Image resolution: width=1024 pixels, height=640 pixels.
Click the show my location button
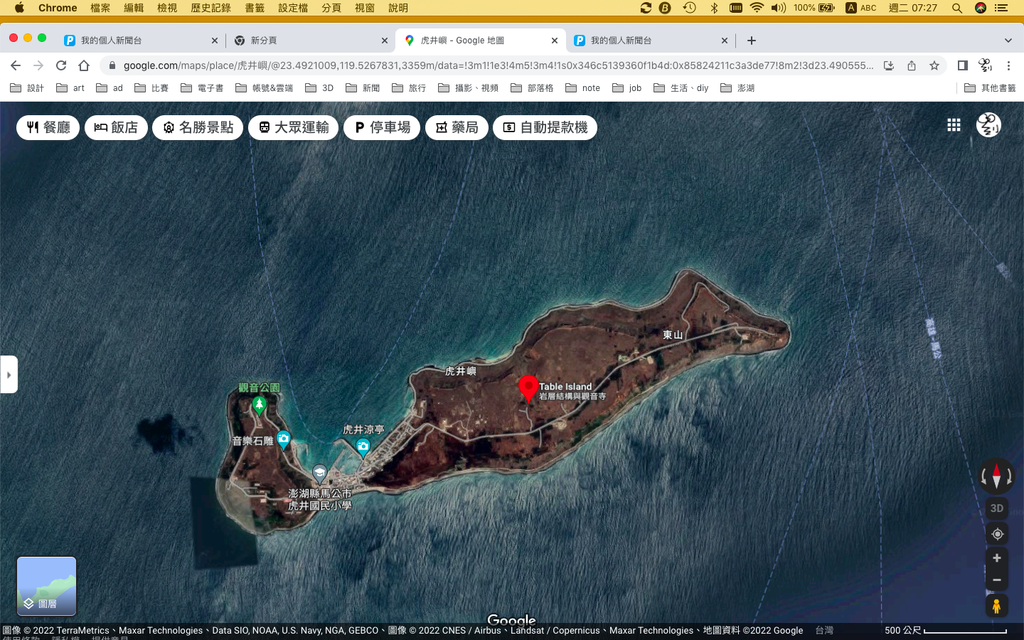pyautogui.click(x=996, y=534)
